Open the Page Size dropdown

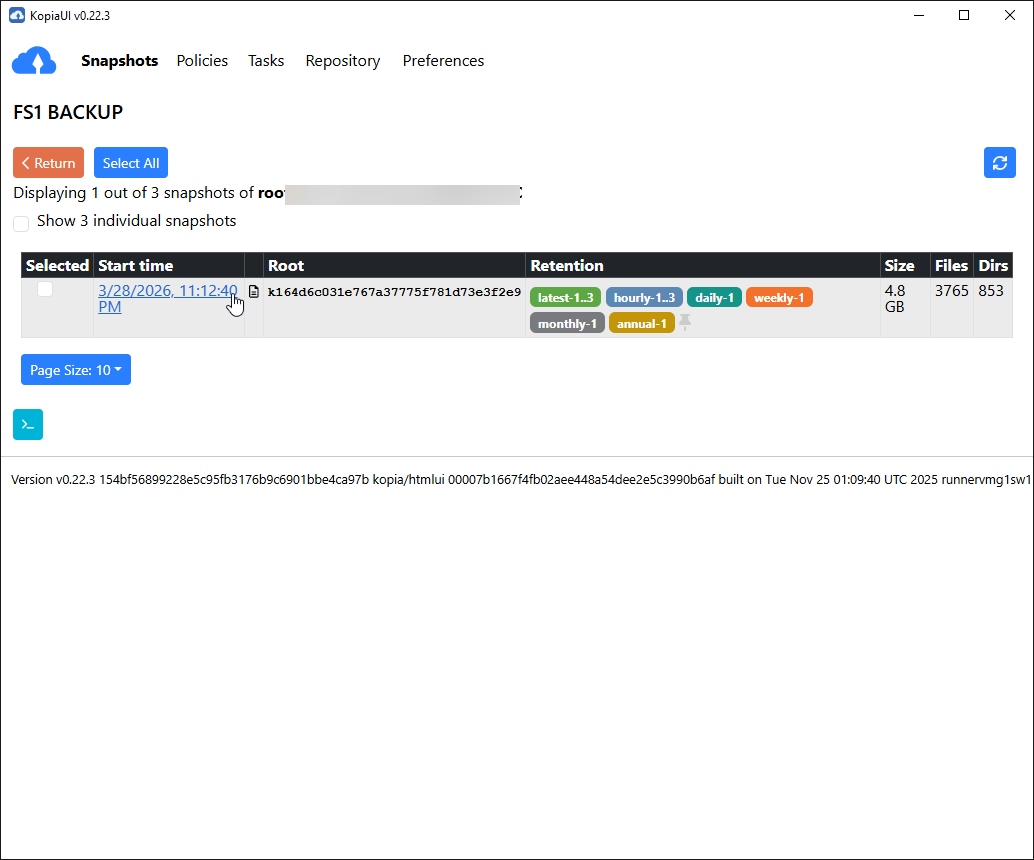[x=75, y=369]
